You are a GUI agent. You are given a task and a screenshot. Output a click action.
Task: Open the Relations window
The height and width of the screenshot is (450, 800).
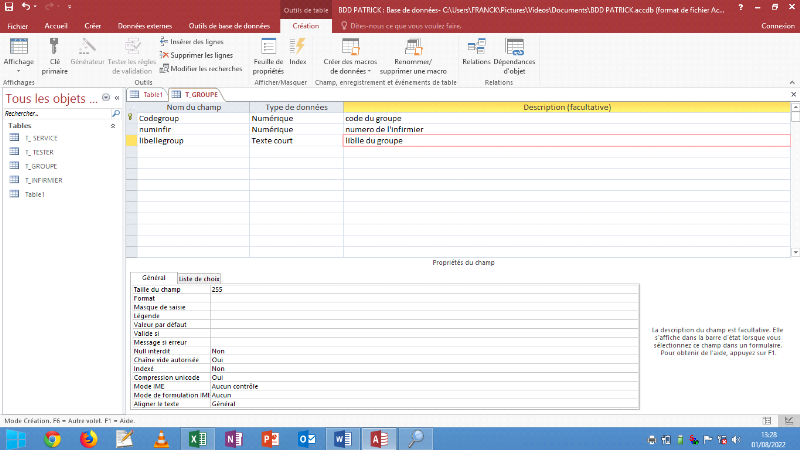tap(476, 47)
